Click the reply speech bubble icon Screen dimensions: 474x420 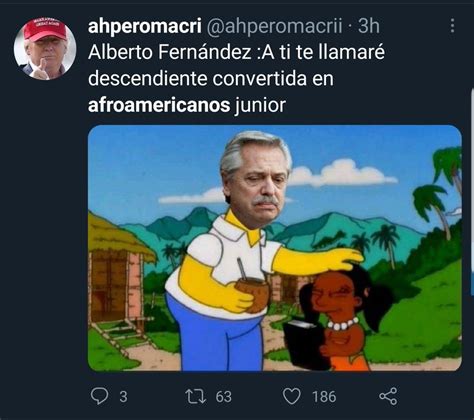pyautogui.click(x=99, y=396)
